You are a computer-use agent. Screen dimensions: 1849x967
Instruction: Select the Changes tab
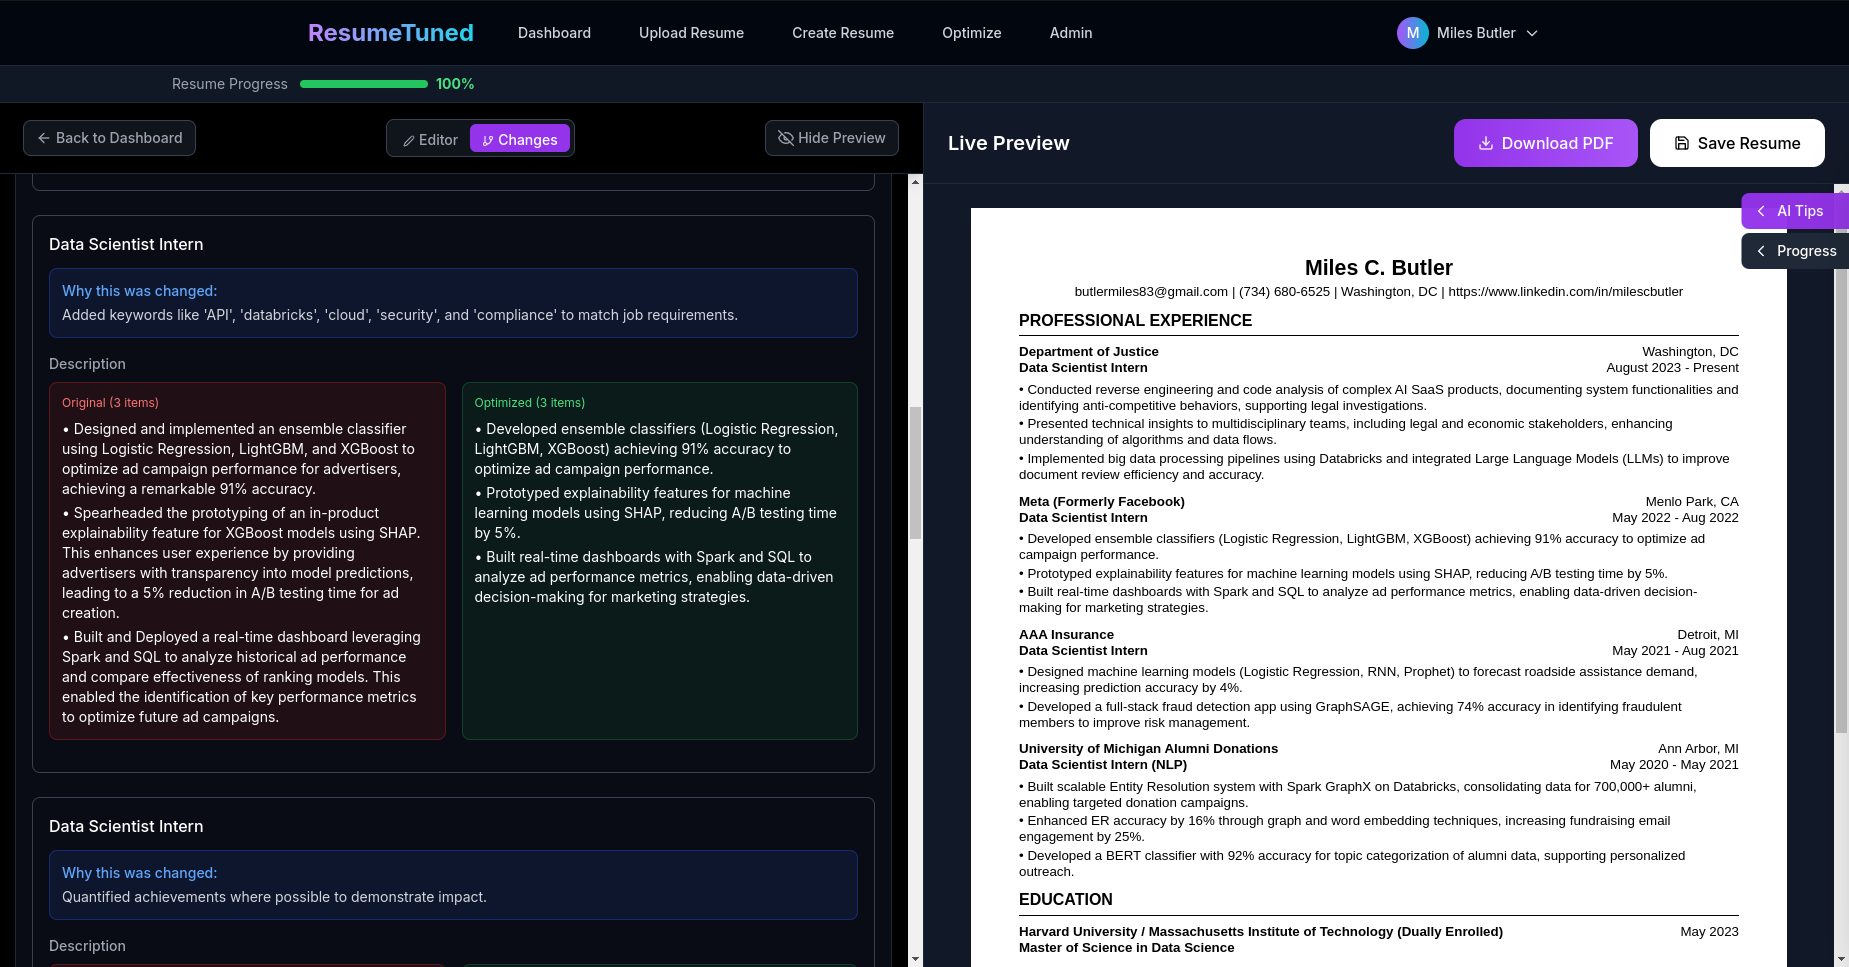[x=520, y=140]
